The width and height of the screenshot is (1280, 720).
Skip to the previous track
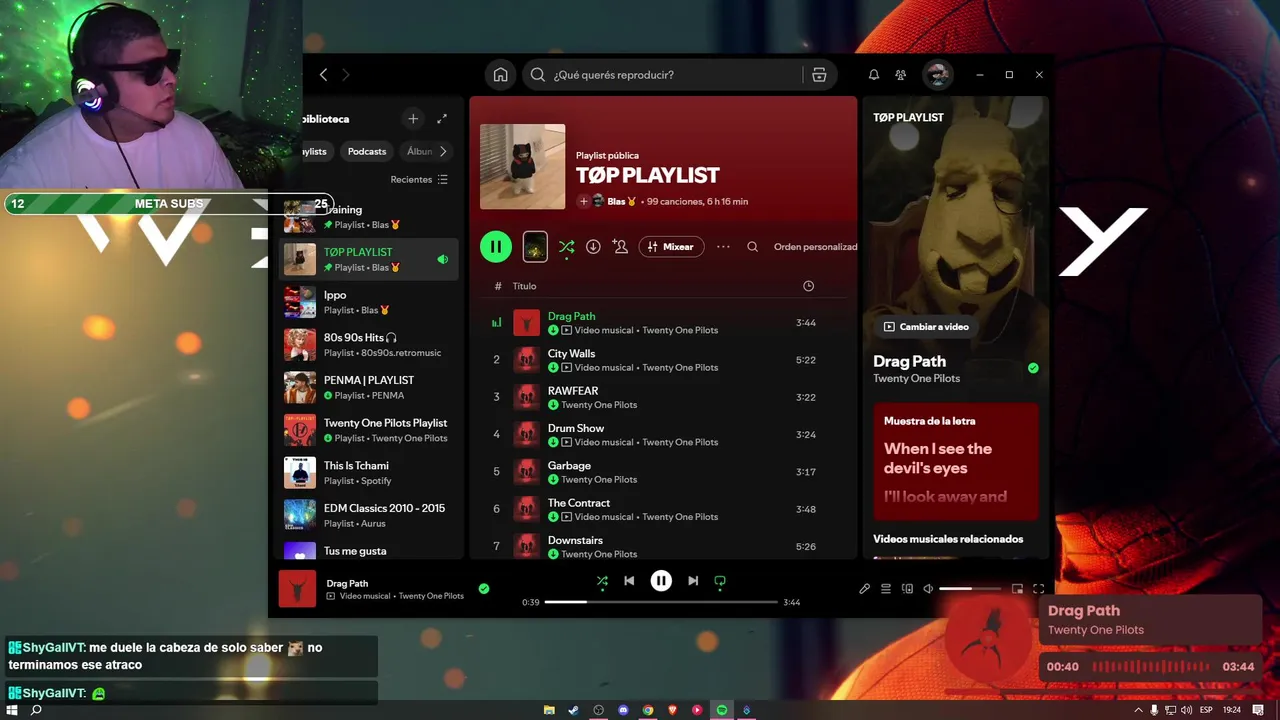click(629, 581)
